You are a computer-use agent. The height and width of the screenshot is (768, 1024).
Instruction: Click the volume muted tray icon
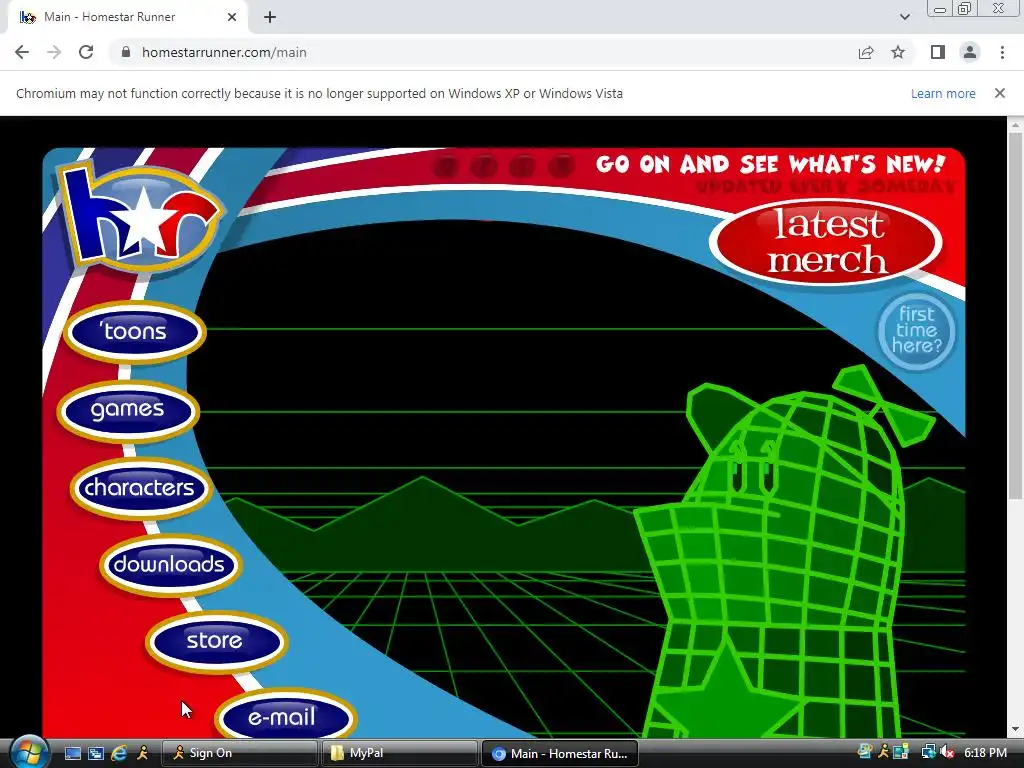coord(948,753)
